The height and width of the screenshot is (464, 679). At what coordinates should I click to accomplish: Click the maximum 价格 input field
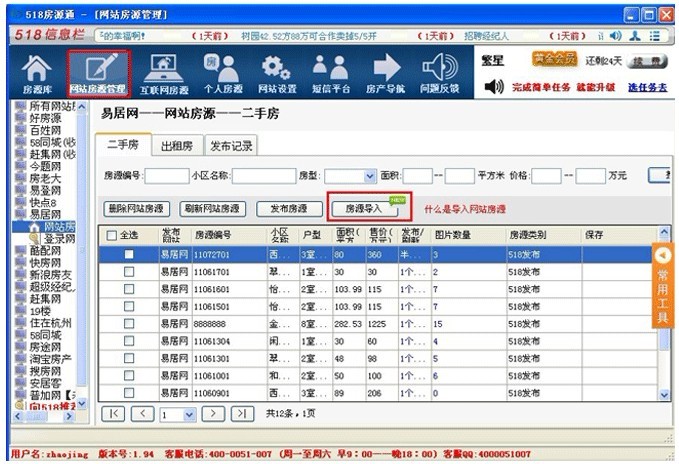pyautogui.click(x=590, y=176)
